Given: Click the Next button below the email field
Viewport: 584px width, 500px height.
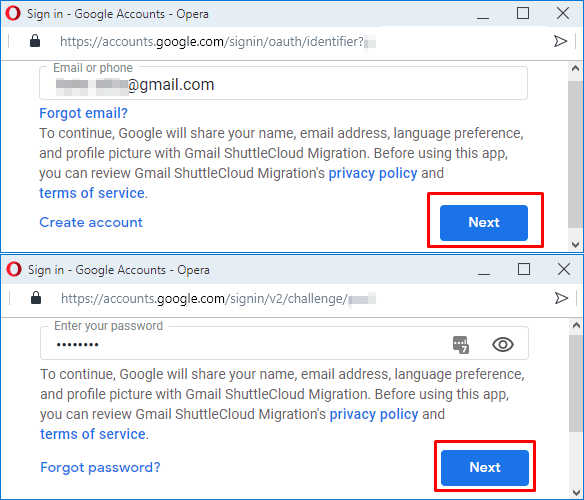Looking at the screenshot, I should point(484,222).
